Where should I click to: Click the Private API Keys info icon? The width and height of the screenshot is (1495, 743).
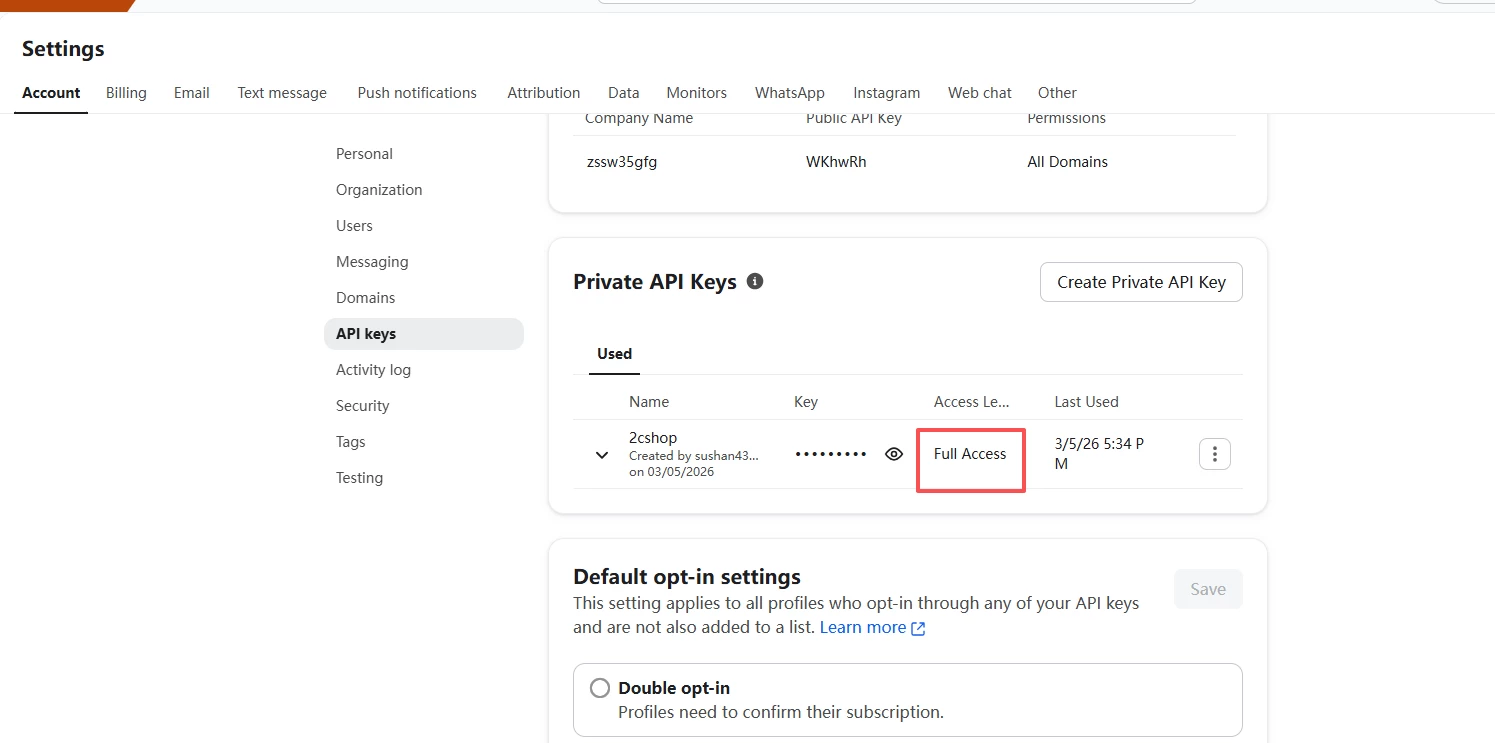pos(755,282)
